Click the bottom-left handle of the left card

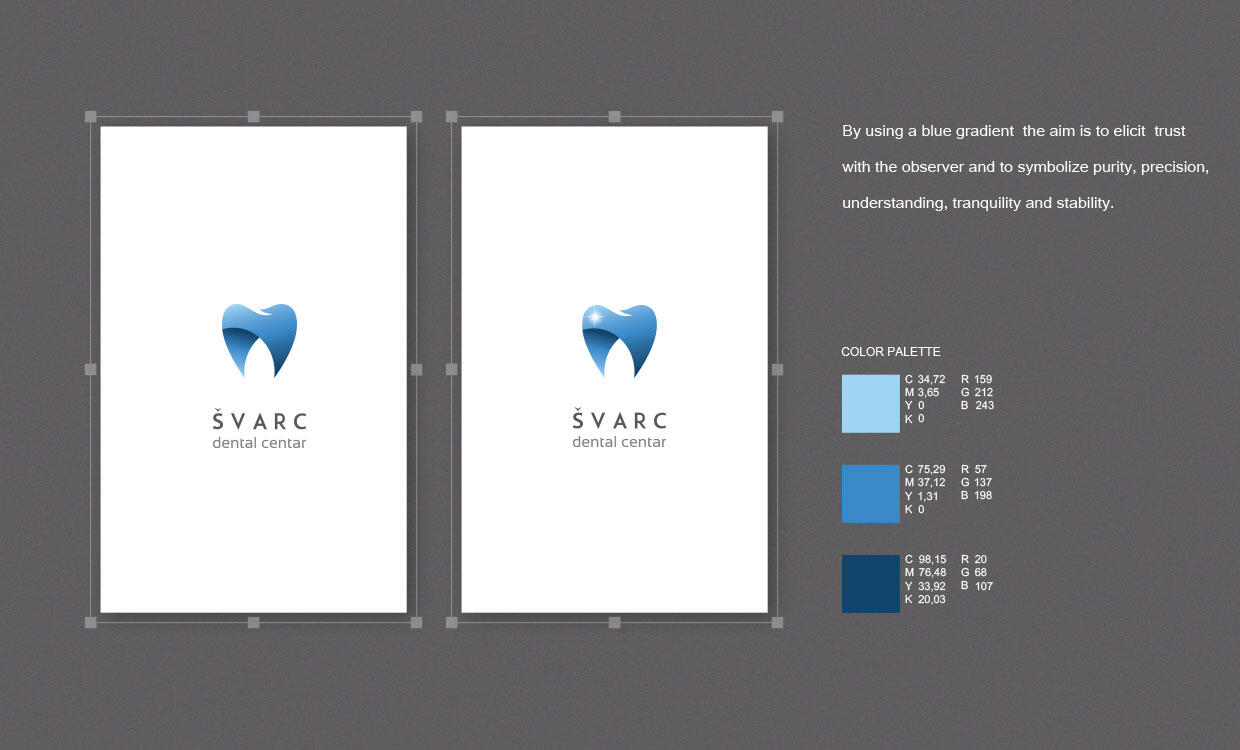[91, 622]
